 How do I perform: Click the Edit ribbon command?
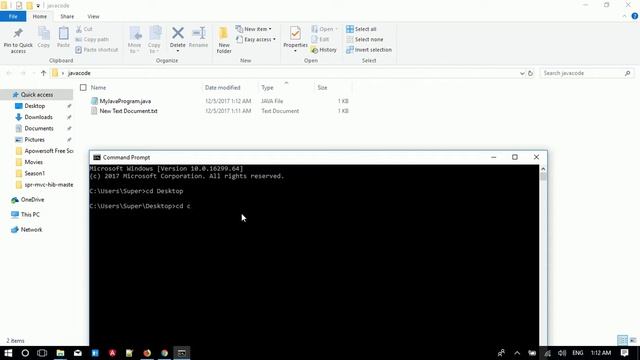(x=320, y=40)
